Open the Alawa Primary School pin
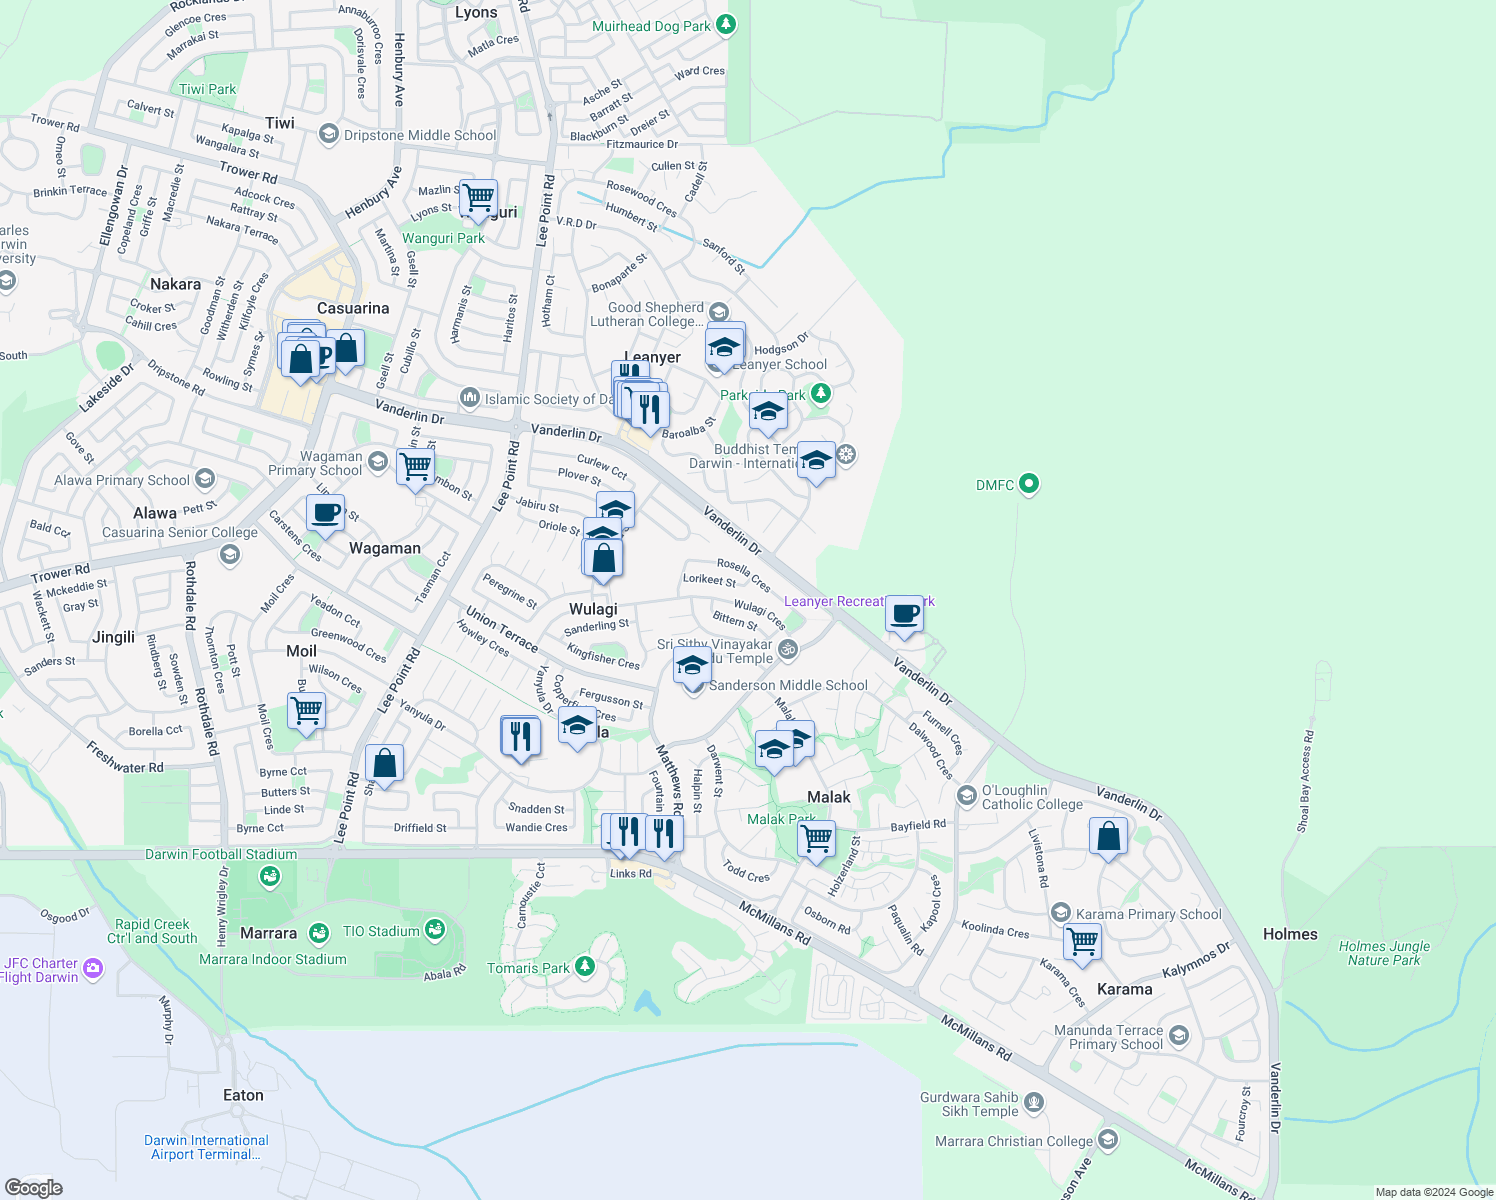Viewport: 1496px width, 1200px height. [204, 479]
